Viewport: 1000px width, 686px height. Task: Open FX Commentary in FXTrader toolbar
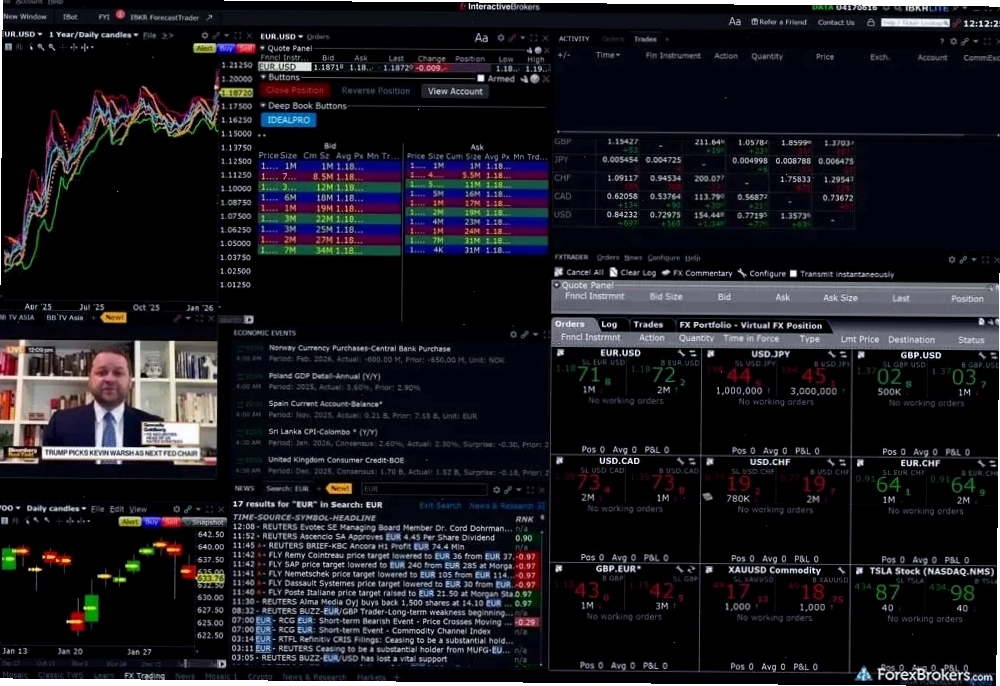(x=696, y=273)
